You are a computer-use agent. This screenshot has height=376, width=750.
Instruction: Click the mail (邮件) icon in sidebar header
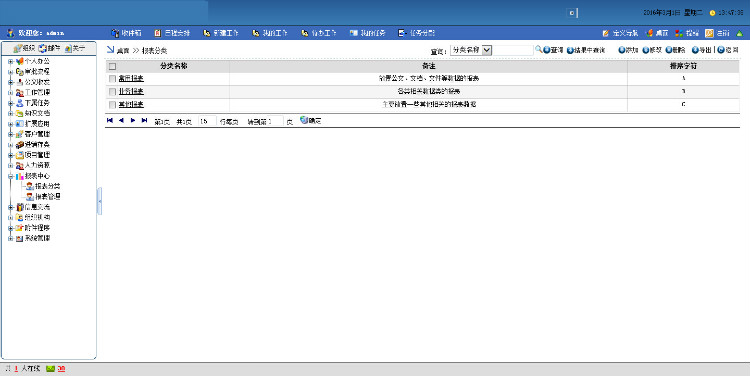coord(43,48)
